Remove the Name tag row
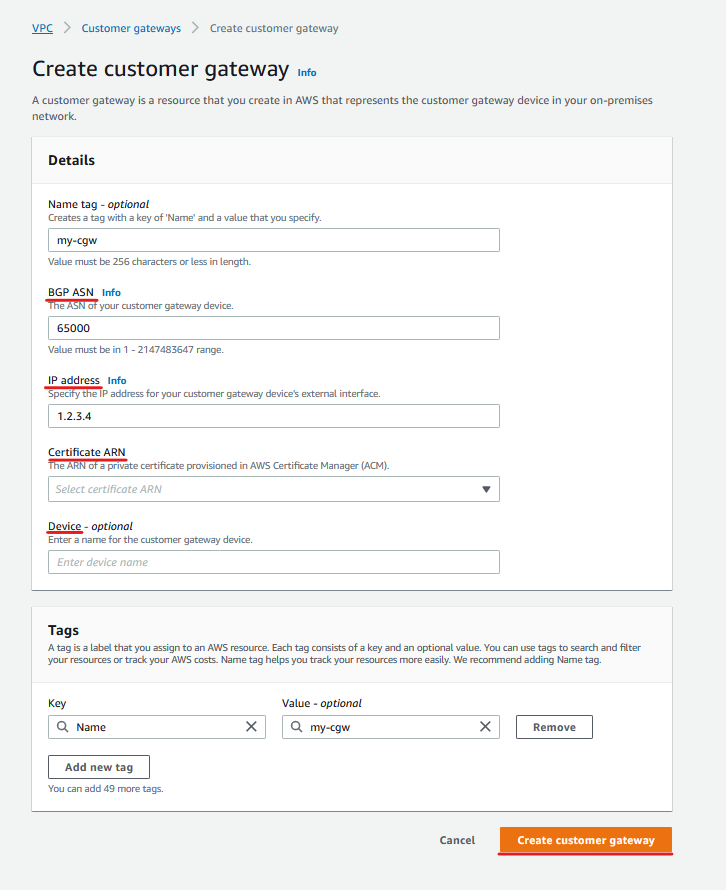Image resolution: width=726 pixels, height=890 pixels. pyautogui.click(x=554, y=727)
